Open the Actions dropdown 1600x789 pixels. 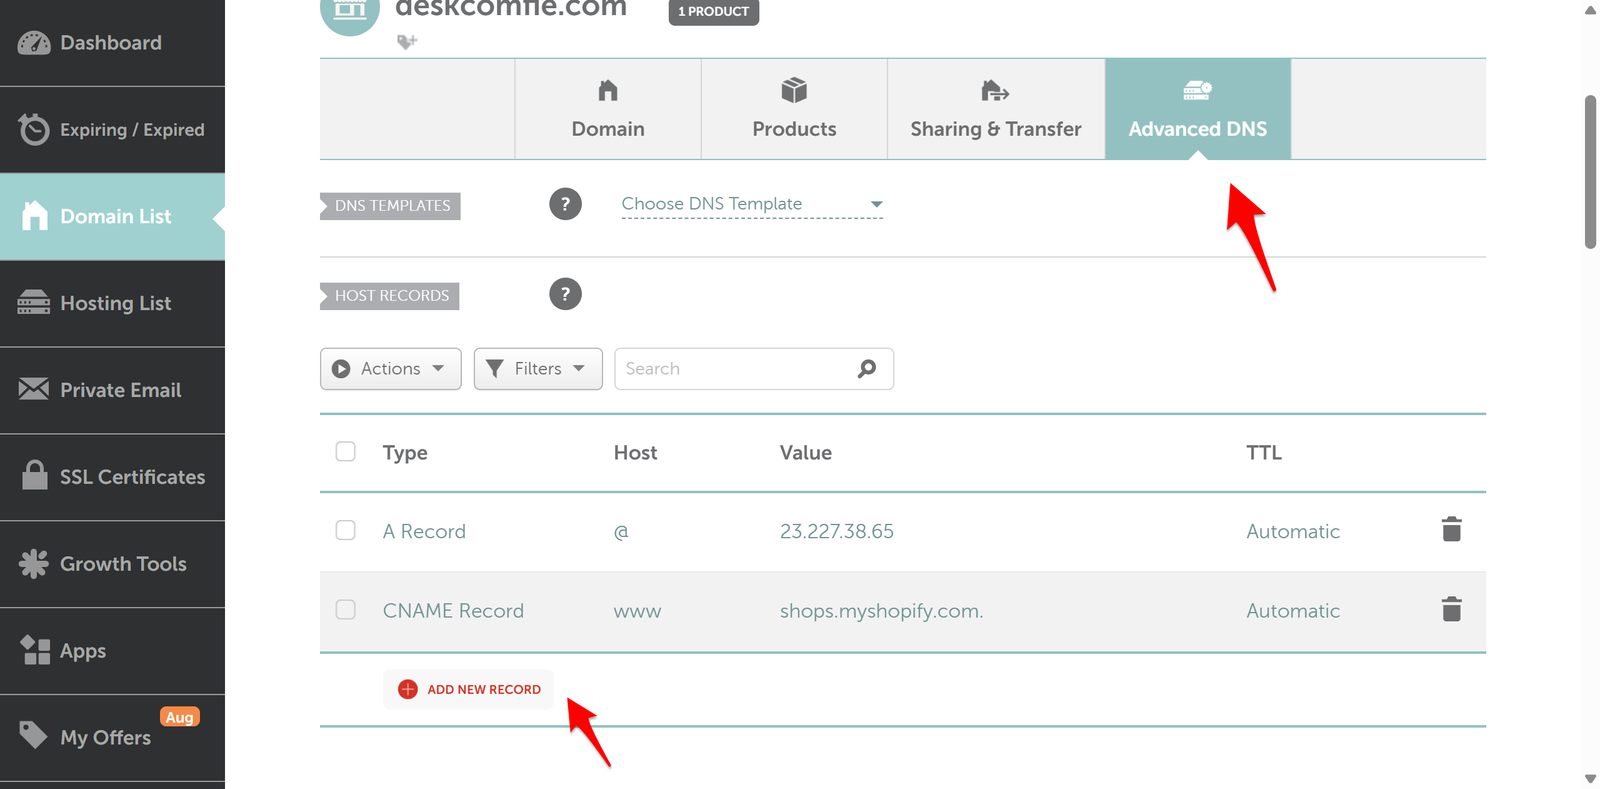click(x=391, y=369)
